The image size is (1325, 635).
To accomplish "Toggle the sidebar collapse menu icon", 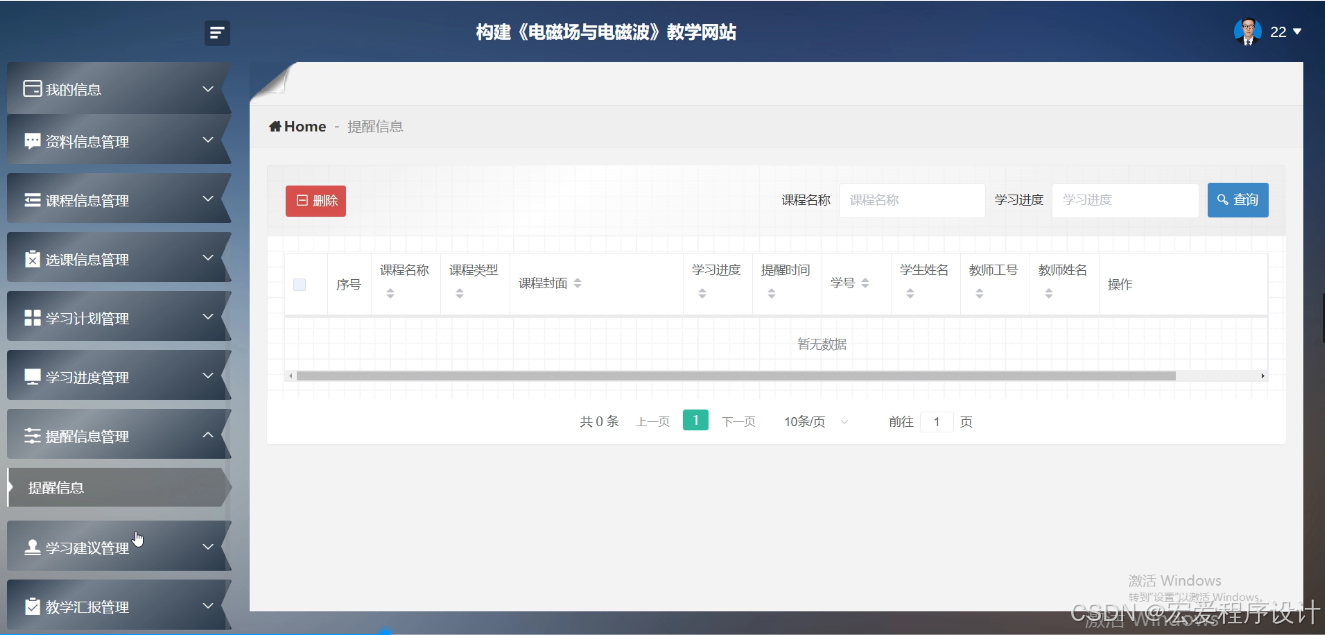I will (x=217, y=33).
